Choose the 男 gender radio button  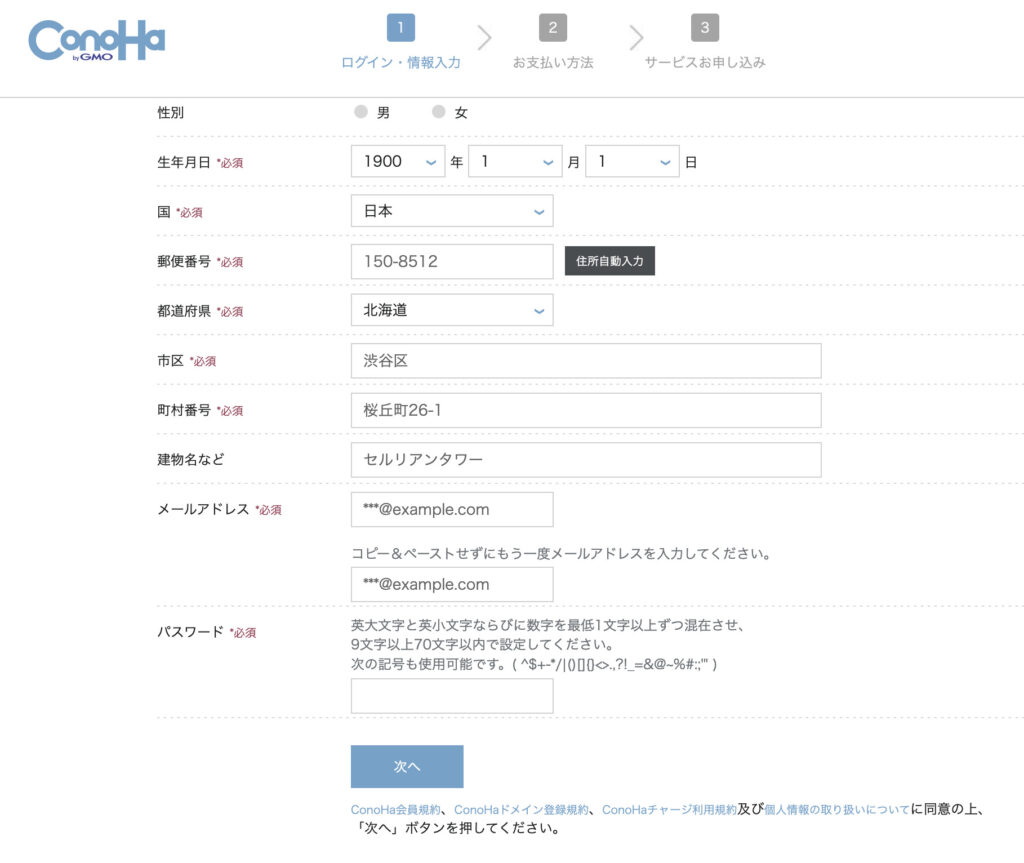click(360, 112)
